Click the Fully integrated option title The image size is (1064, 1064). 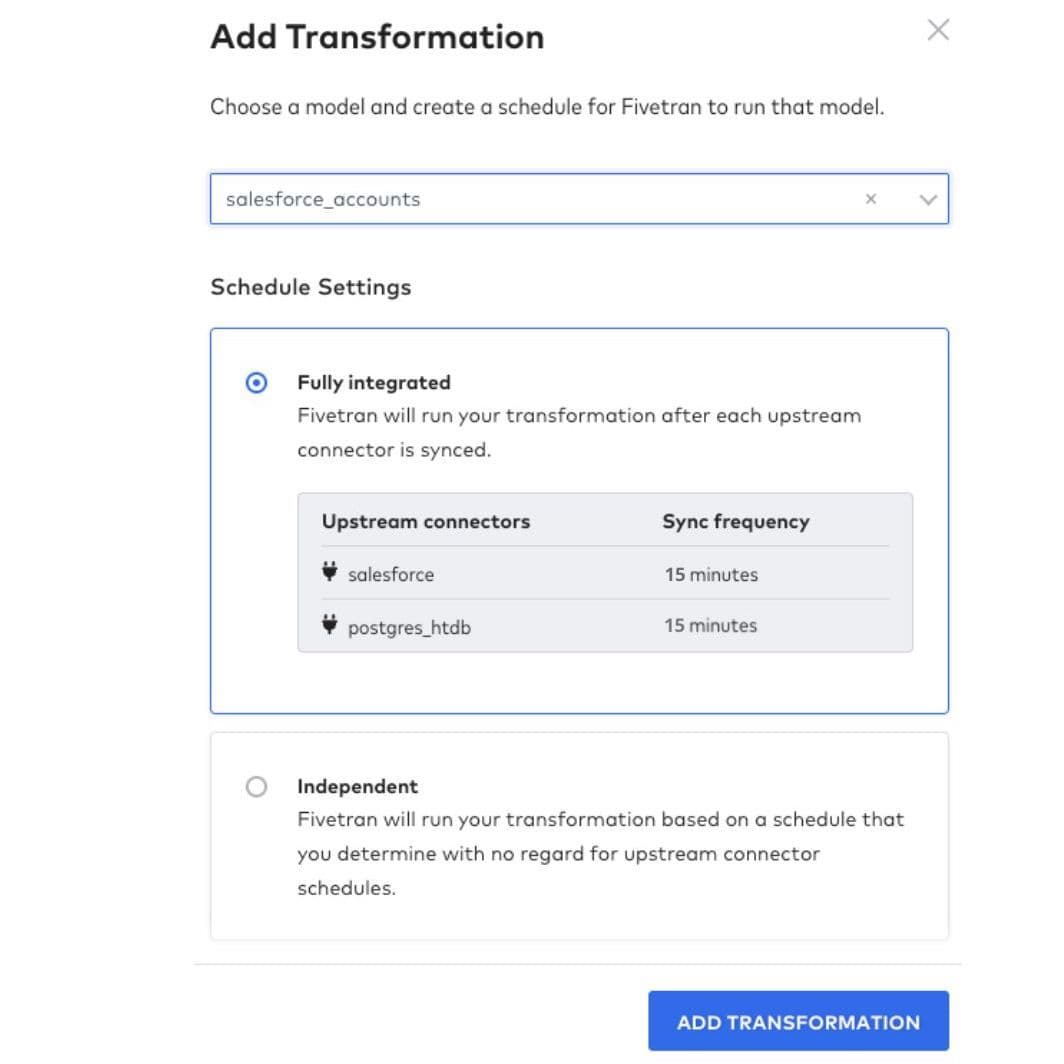(x=374, y=382)
